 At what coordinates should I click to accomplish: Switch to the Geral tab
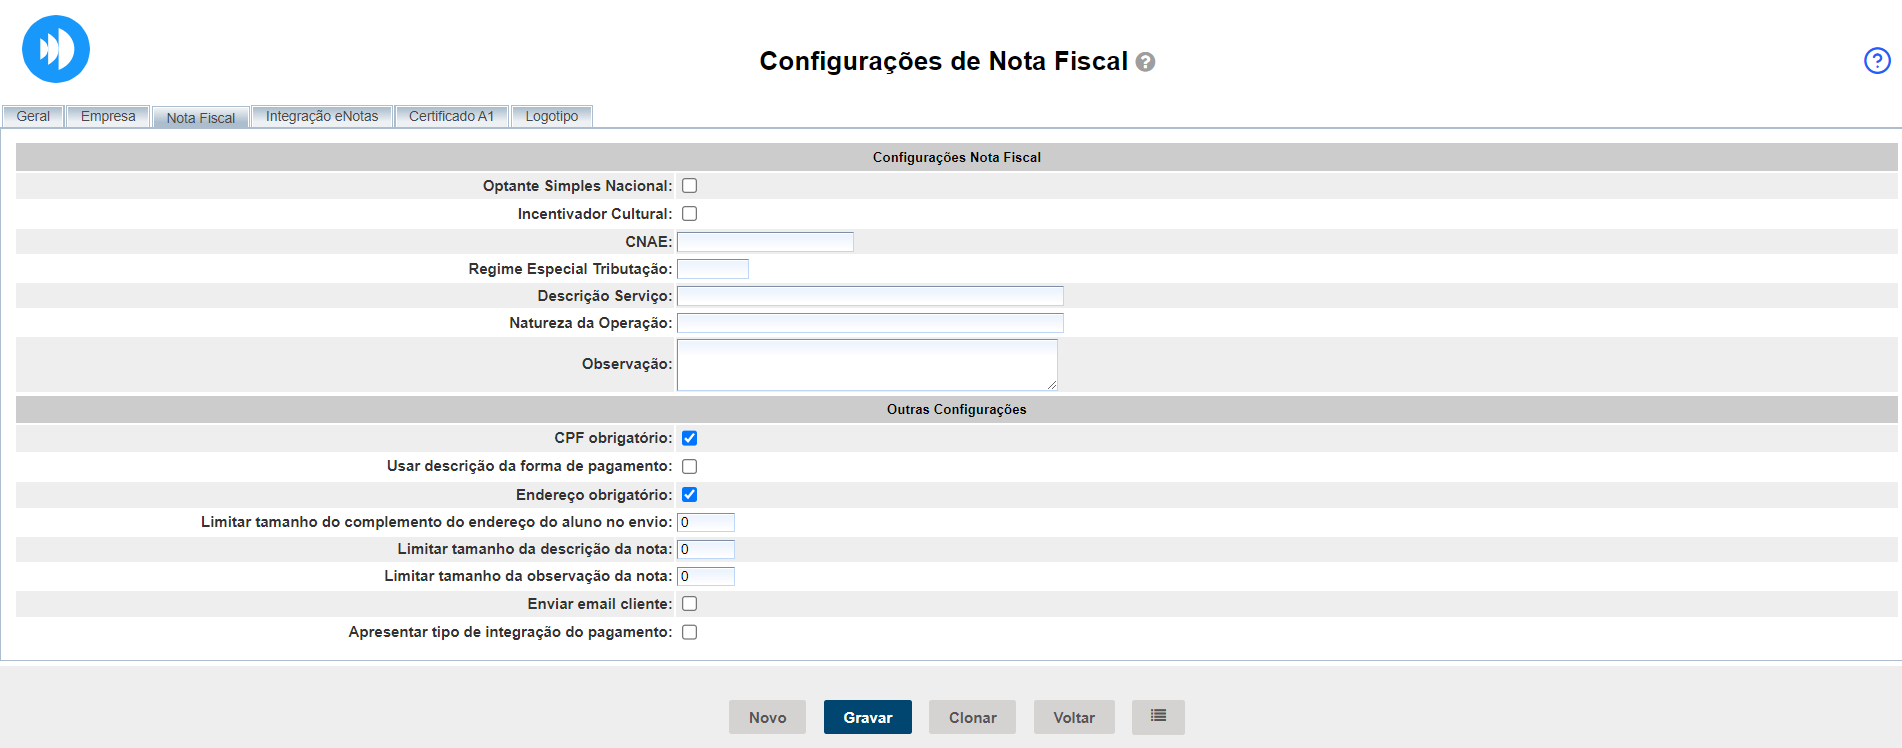click(33, 116)
